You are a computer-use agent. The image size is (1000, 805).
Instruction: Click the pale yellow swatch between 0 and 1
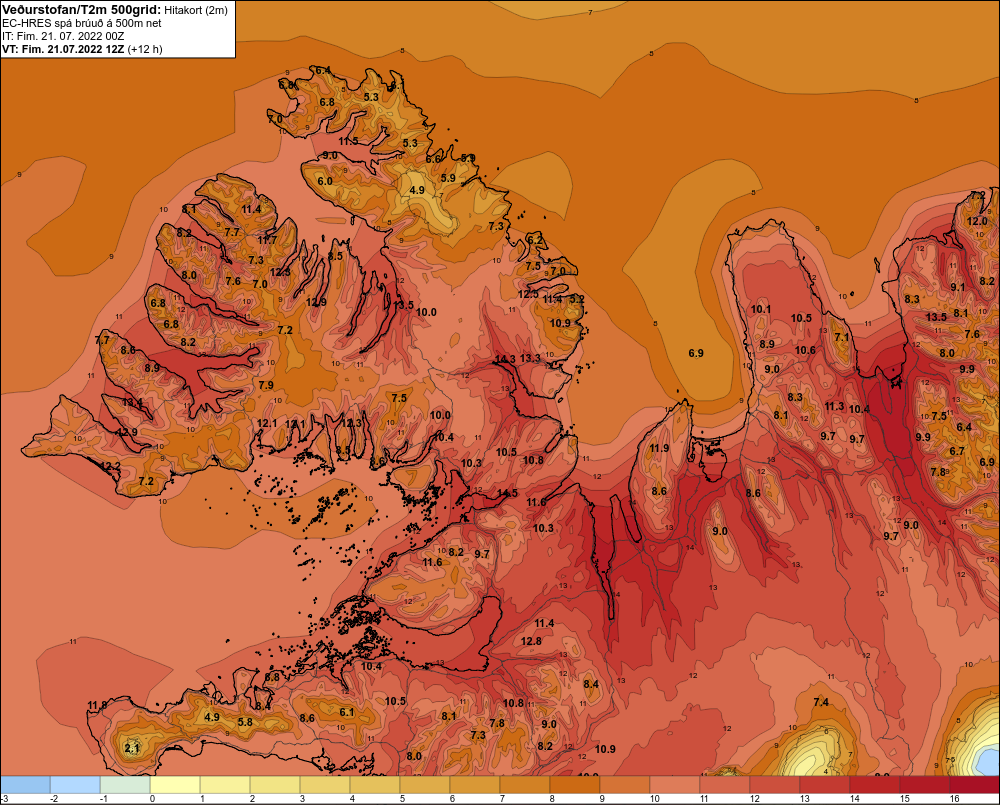[x=175, y=784]
